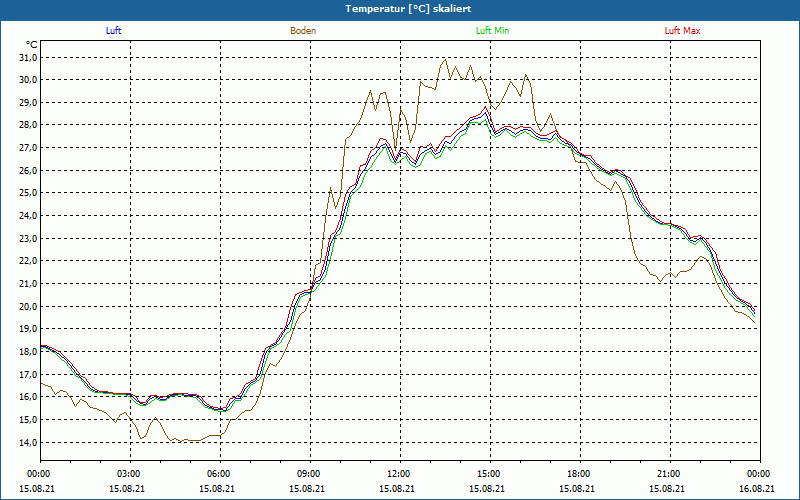
Task: Click the 03:00 time label on the x-axis
Action: tap(131, 474)
